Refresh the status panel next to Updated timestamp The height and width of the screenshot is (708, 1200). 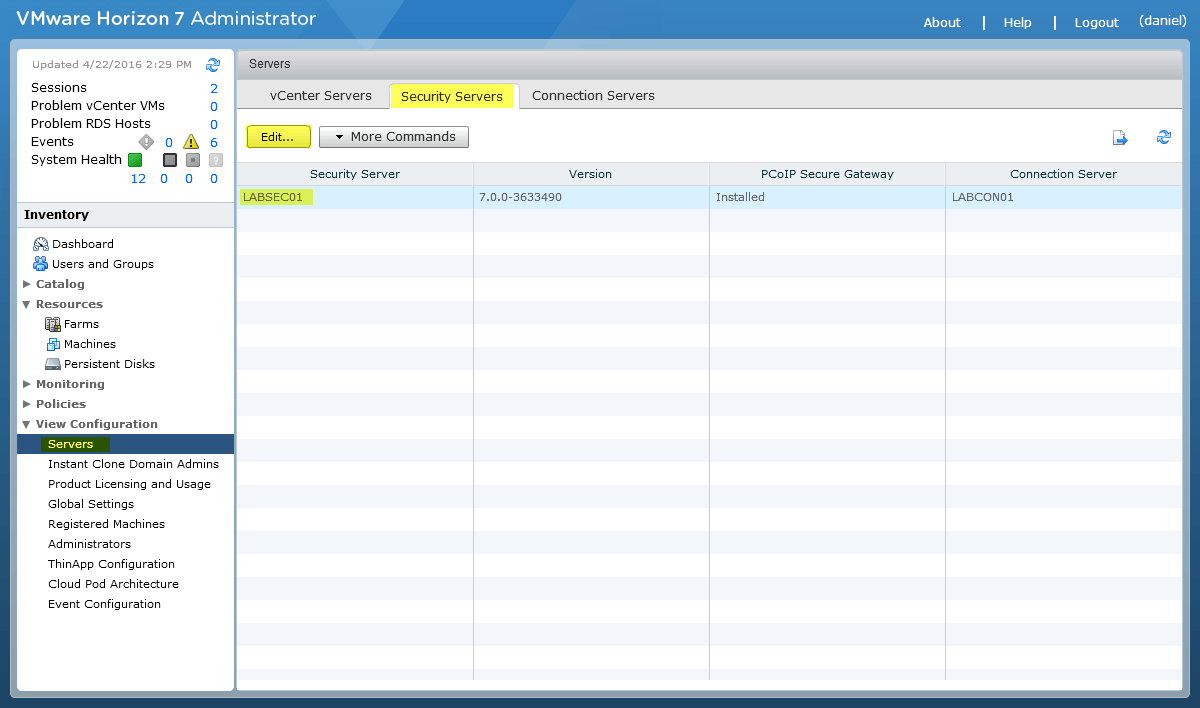pos(213,65)
